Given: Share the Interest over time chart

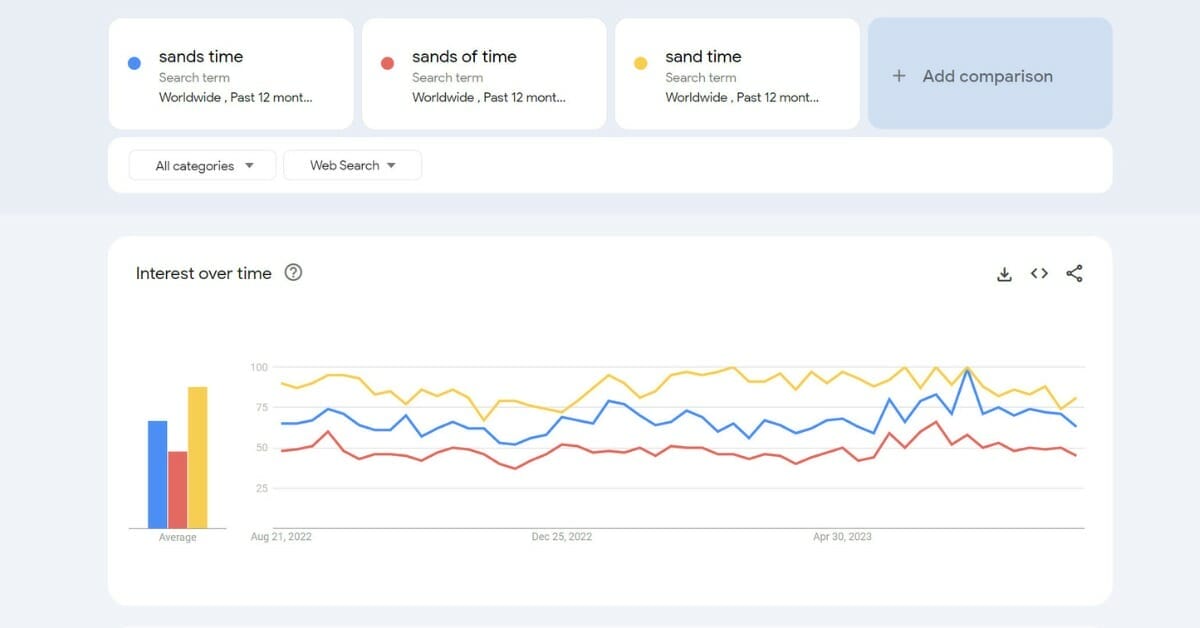Looking at the screenshot, I should (x=1074, y=274).
